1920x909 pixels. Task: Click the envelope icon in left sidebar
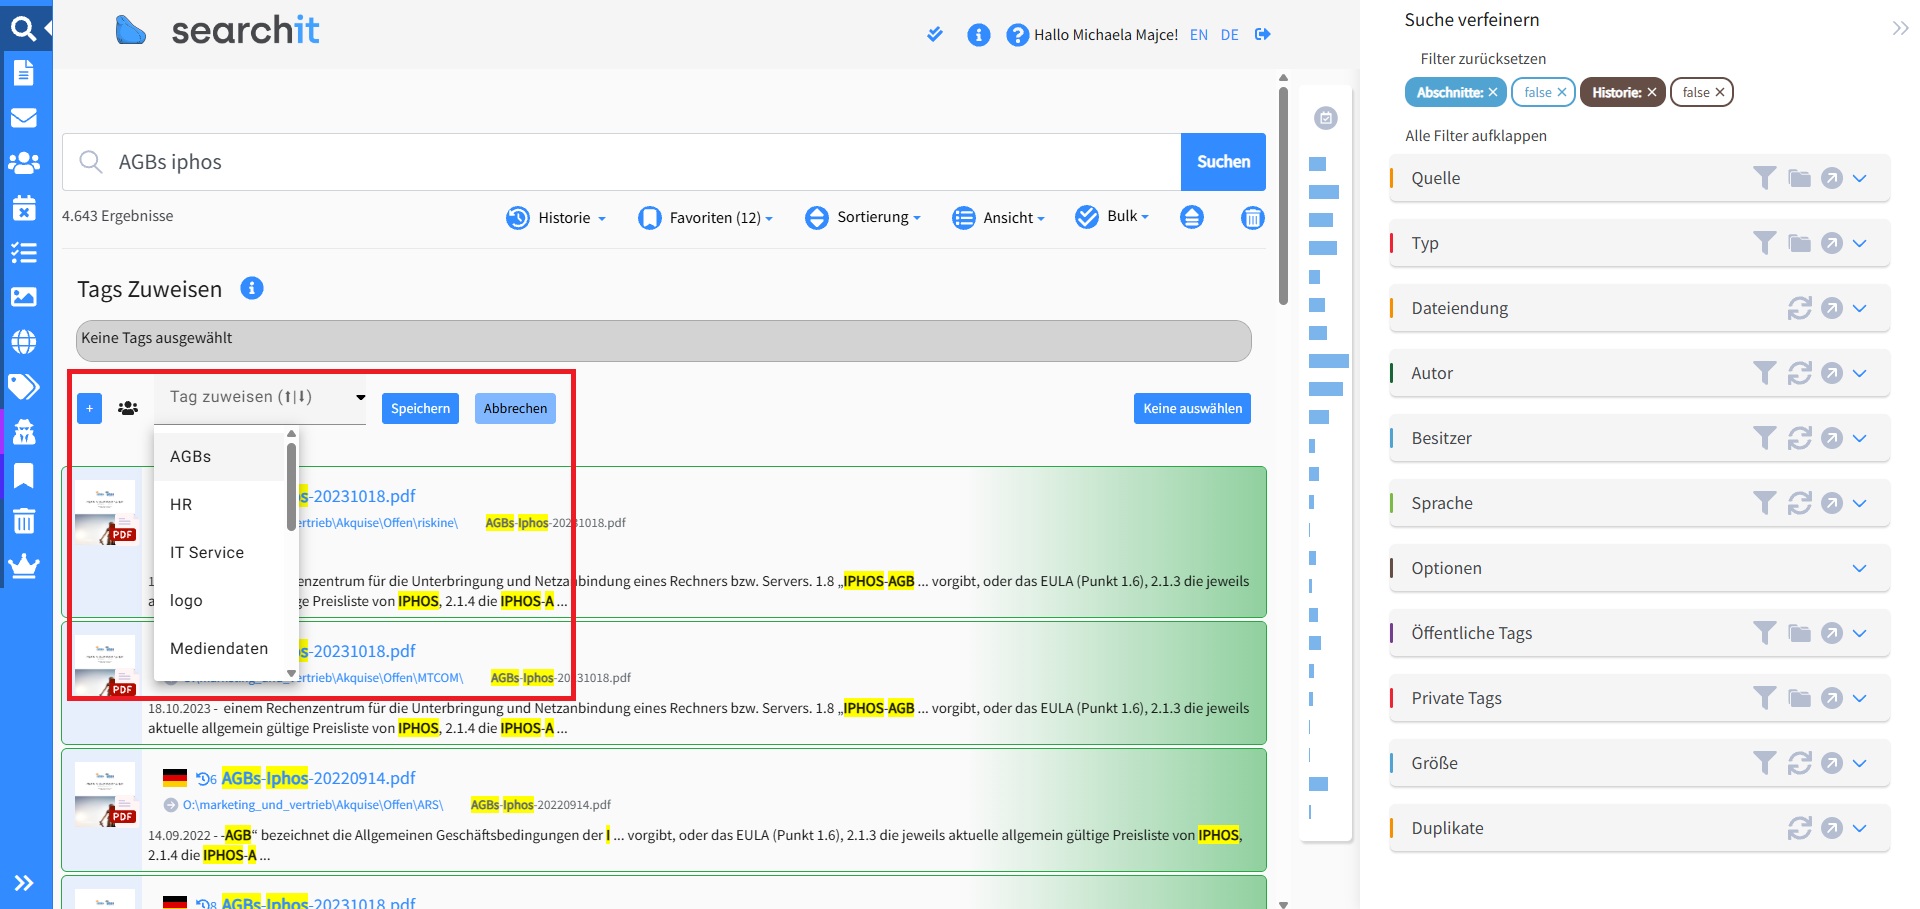[x=24, y=118]
